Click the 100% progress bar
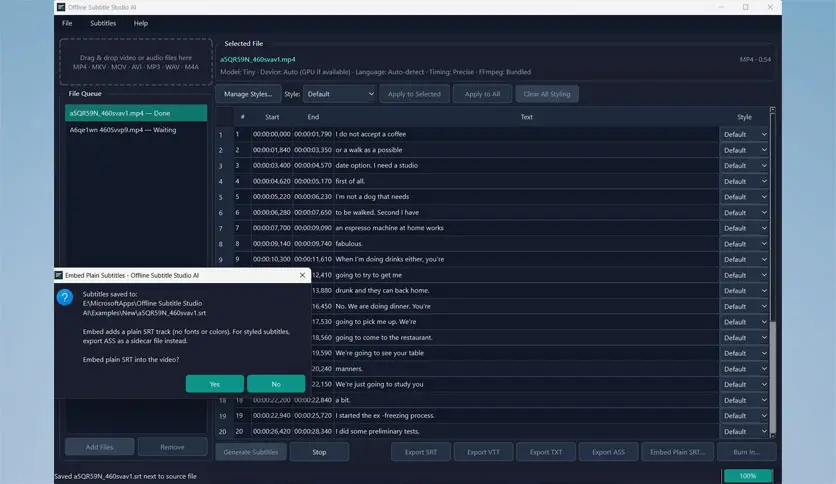Screen dimensions: 836x484 [747, 475]
